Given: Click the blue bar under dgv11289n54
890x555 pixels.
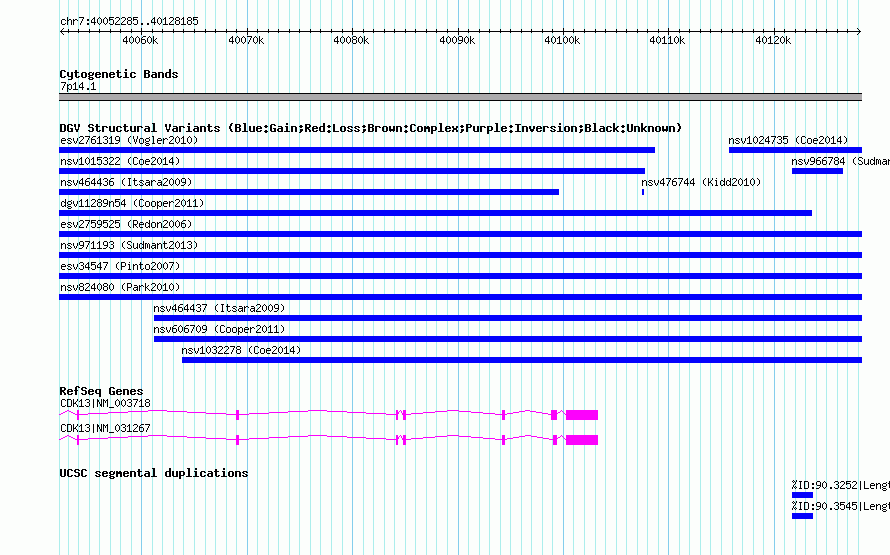Looking at the screenshot, I should [435, 213].
